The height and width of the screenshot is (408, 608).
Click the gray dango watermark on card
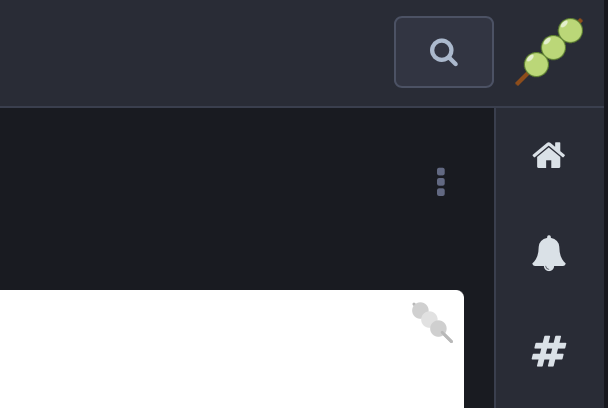[432, 322]
